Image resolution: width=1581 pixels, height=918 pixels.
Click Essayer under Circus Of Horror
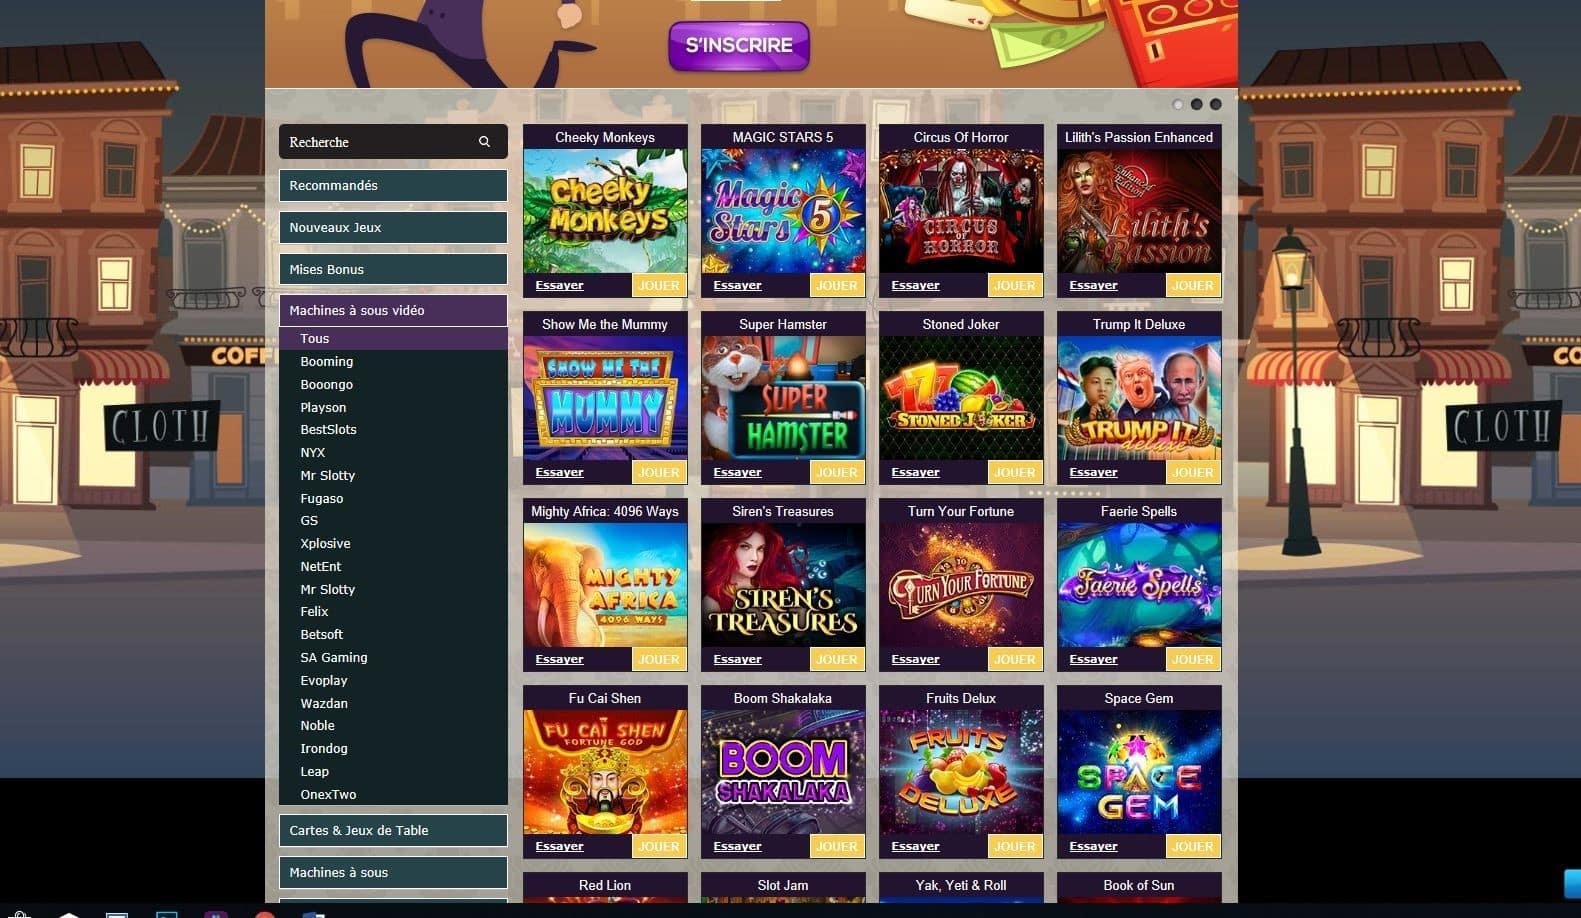[915, 285]
